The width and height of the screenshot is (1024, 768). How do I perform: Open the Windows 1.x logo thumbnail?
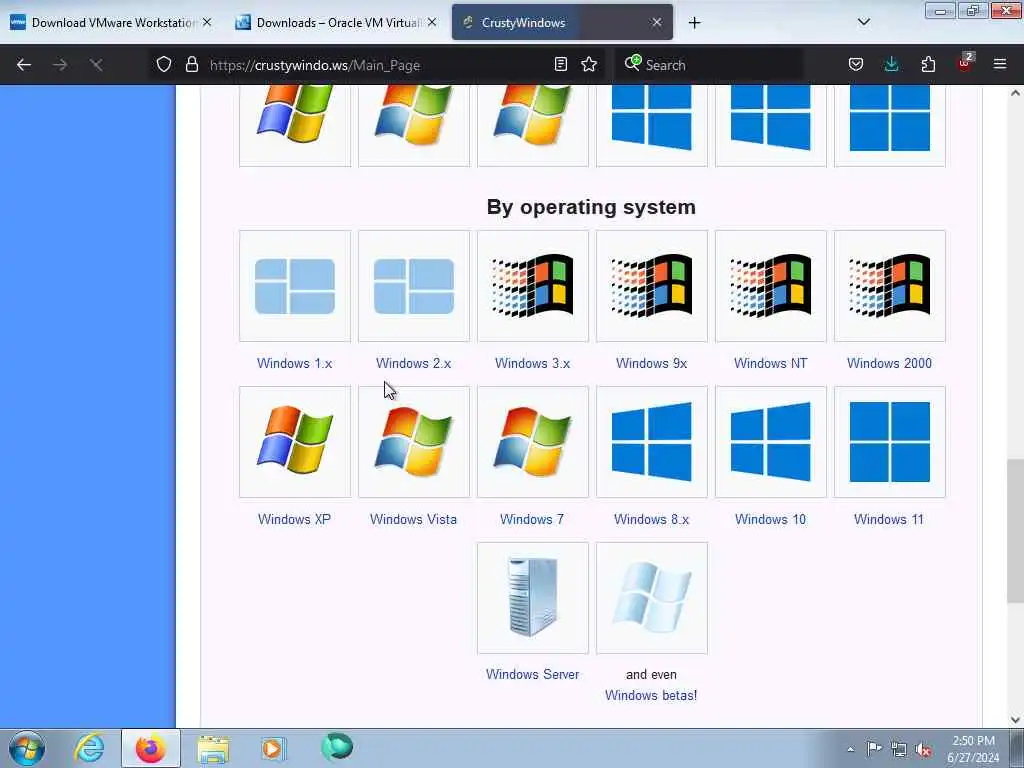[x=295, y=286]
